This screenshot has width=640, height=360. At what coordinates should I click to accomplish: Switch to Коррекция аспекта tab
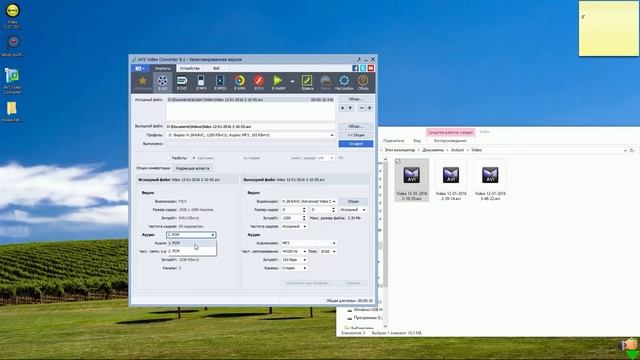[192, 168]
